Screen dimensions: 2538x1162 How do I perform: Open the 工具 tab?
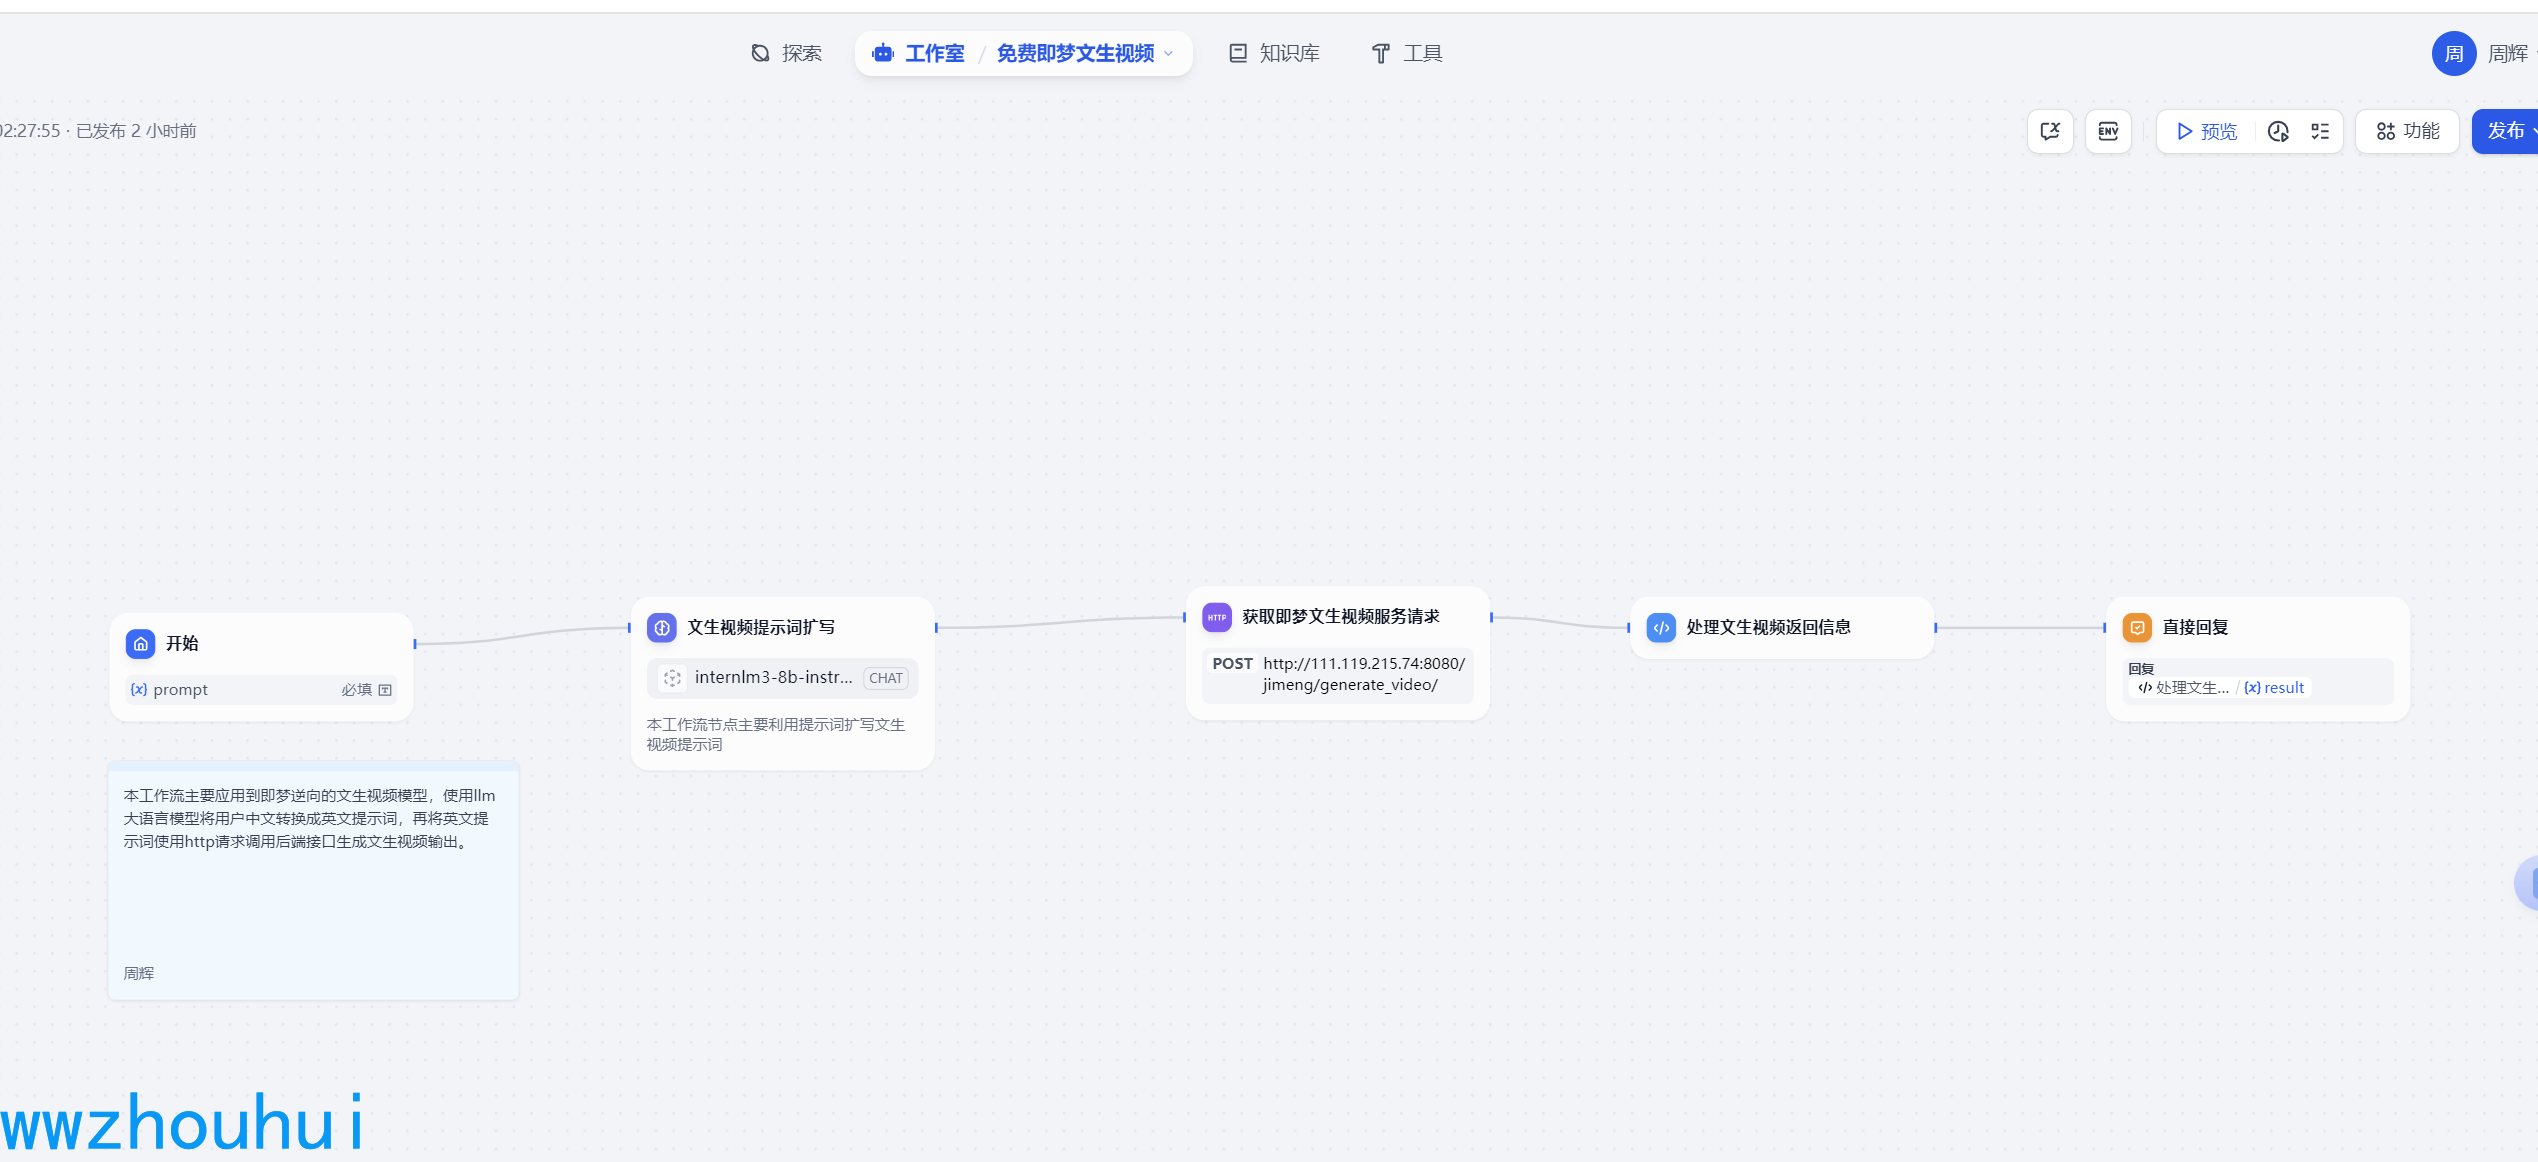pos(1406,54)
